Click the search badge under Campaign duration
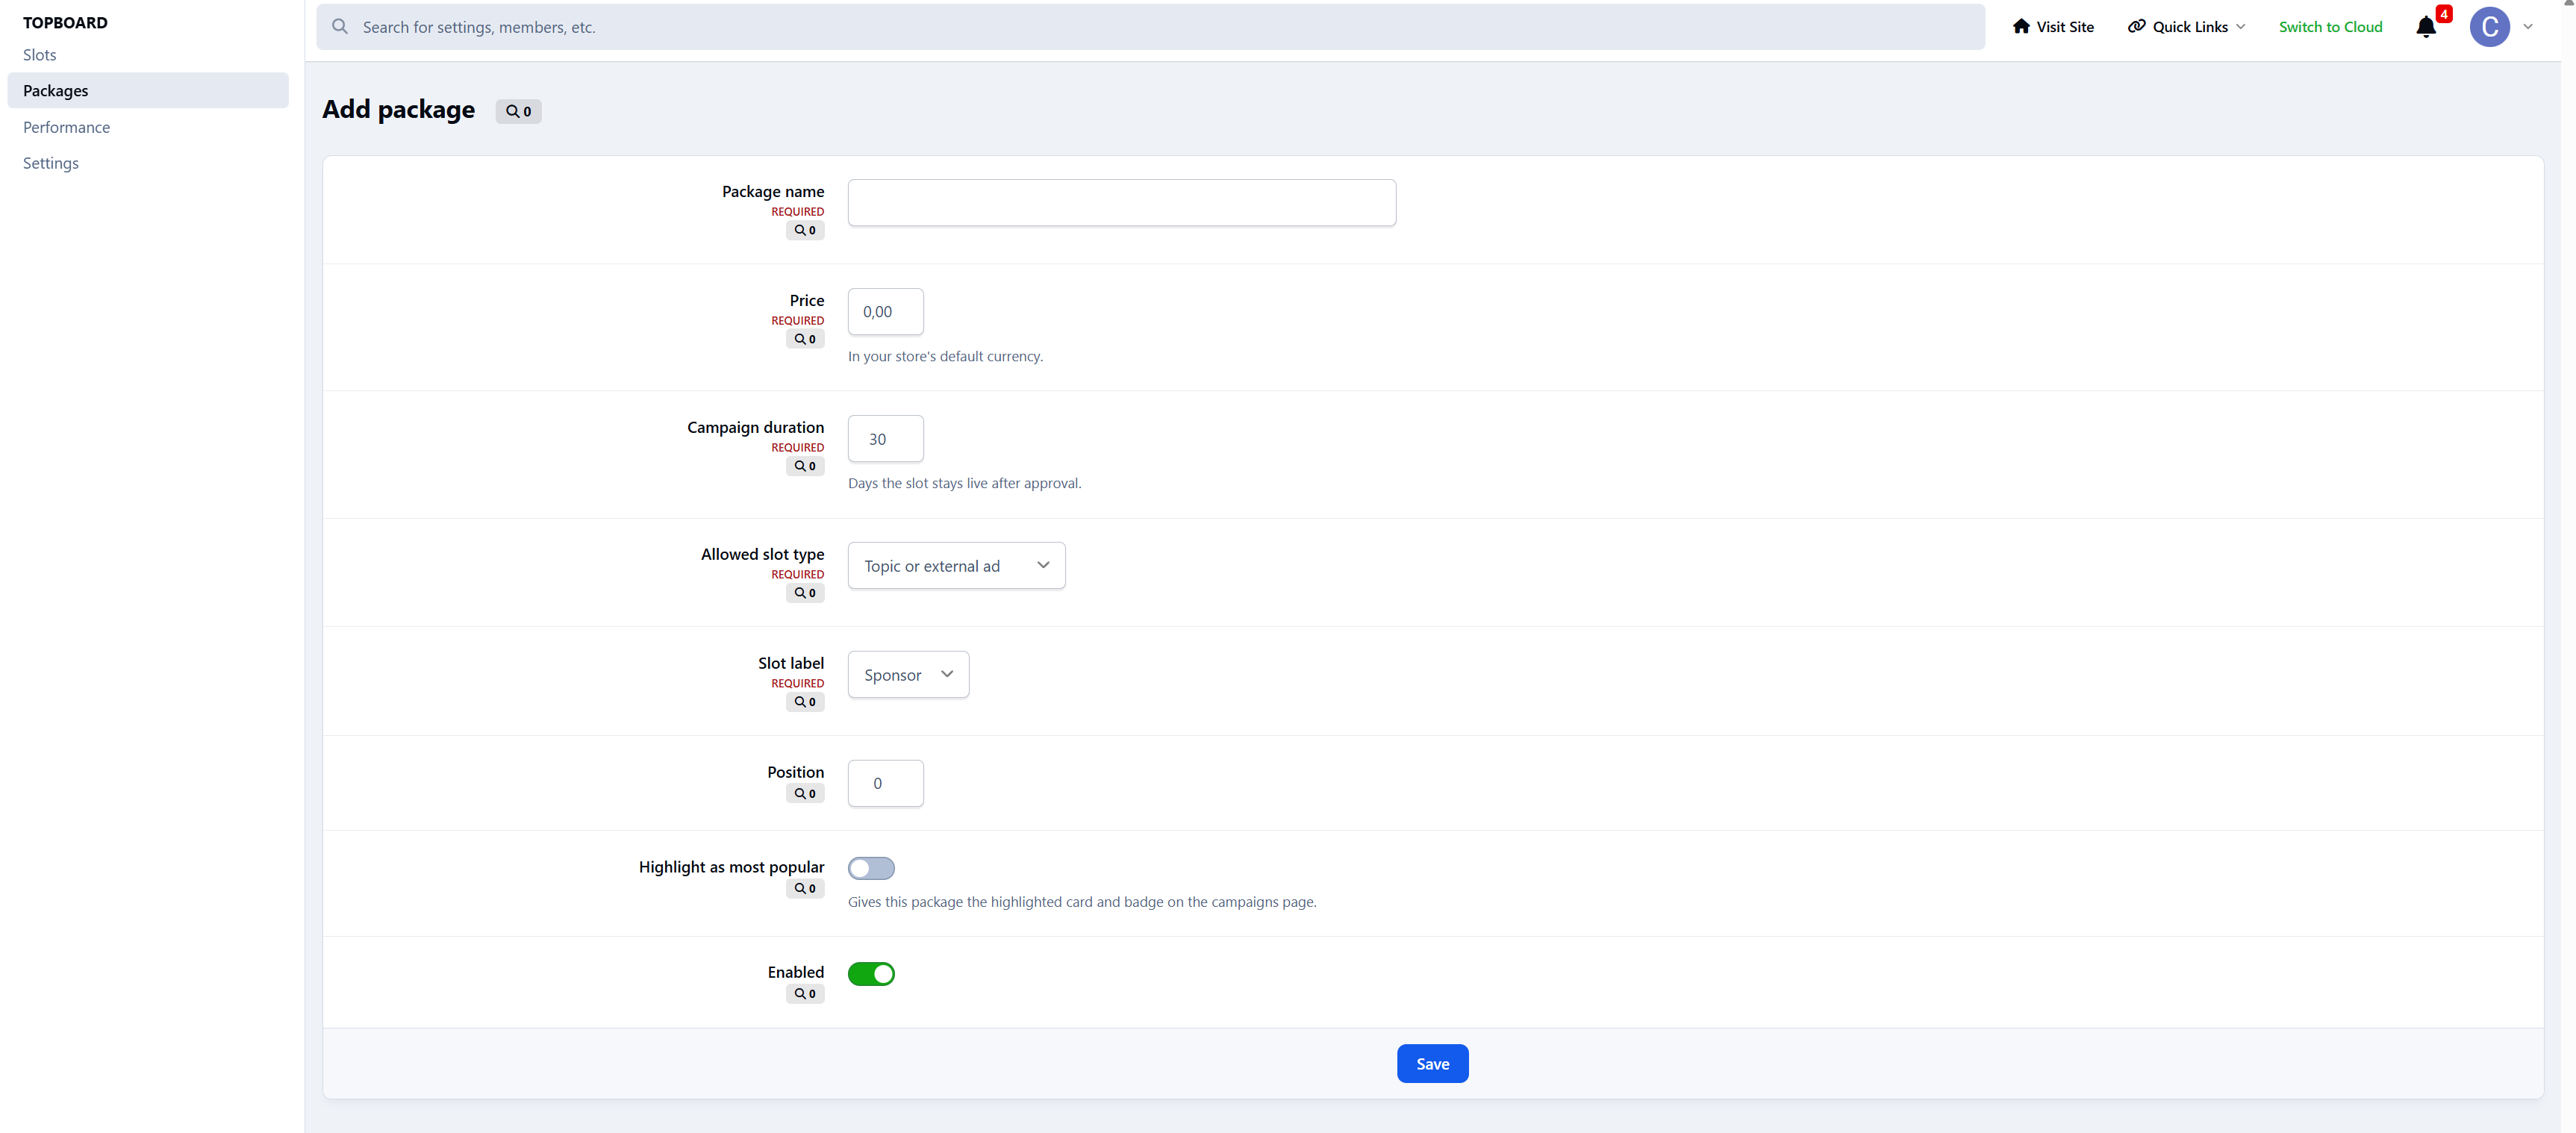This screenshot has width=2576, height=1133. point(805,466)
